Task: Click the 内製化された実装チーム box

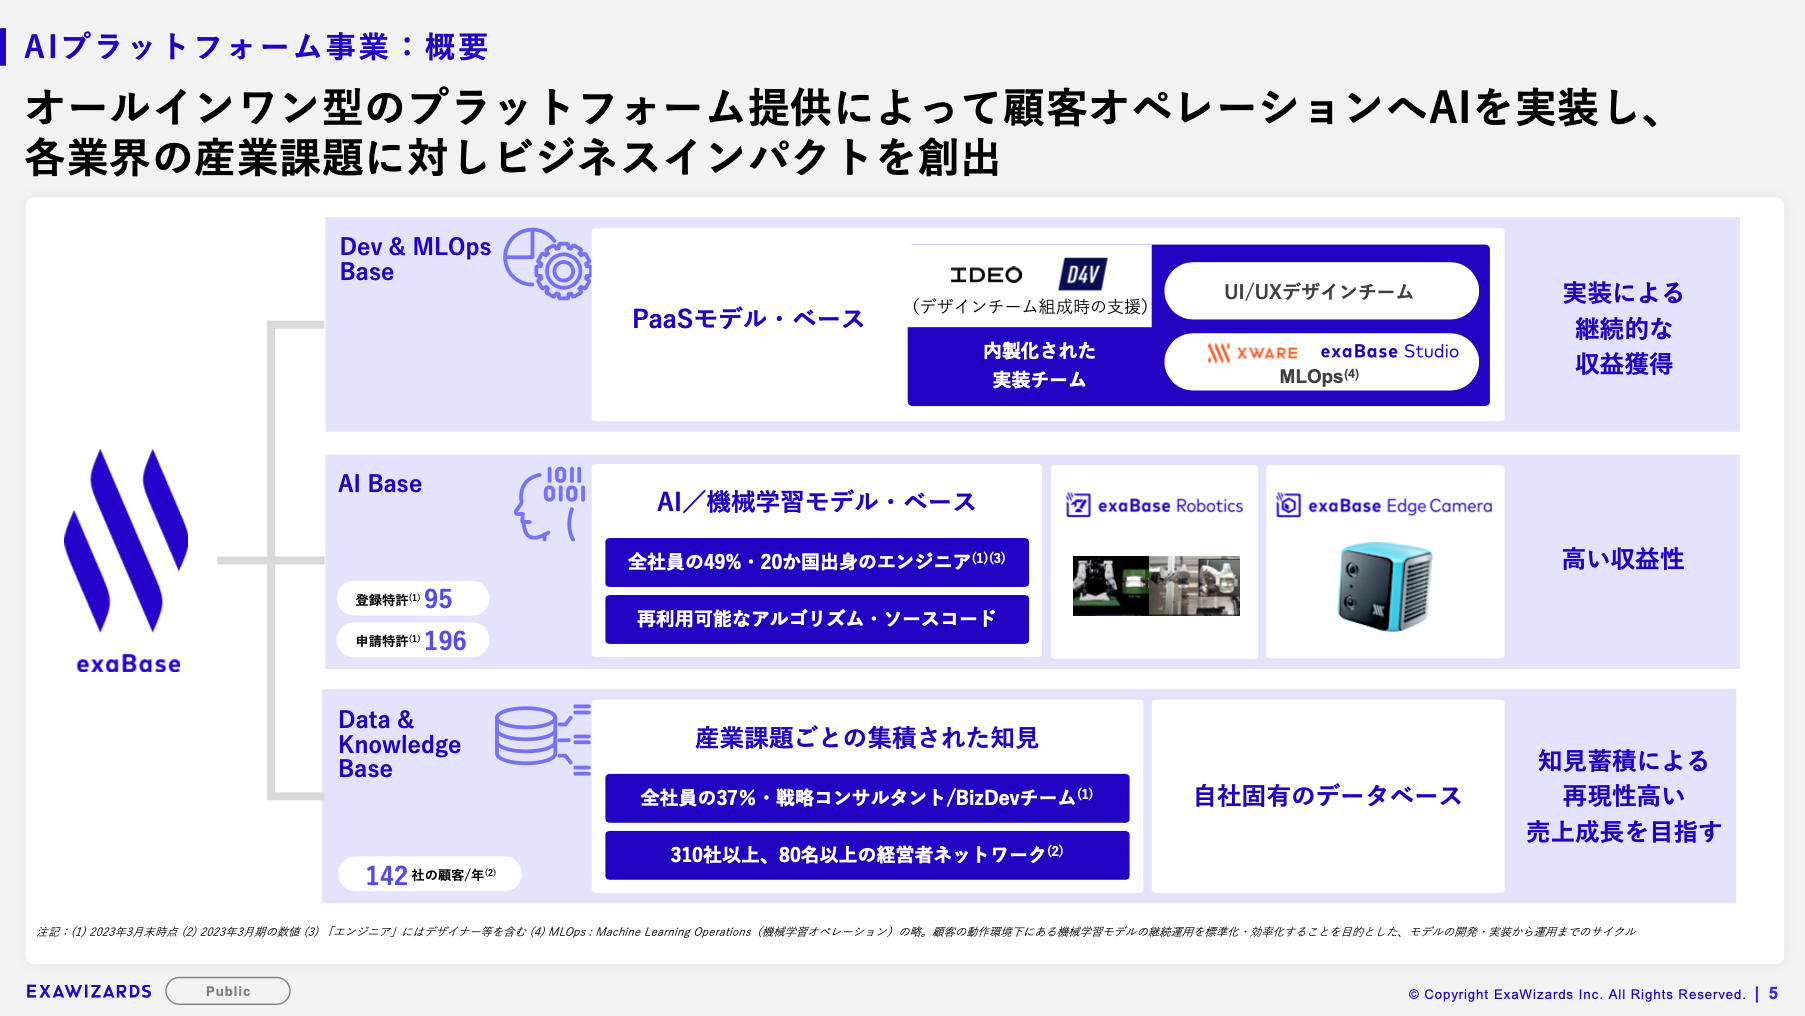Action: tap(1039, 365)
